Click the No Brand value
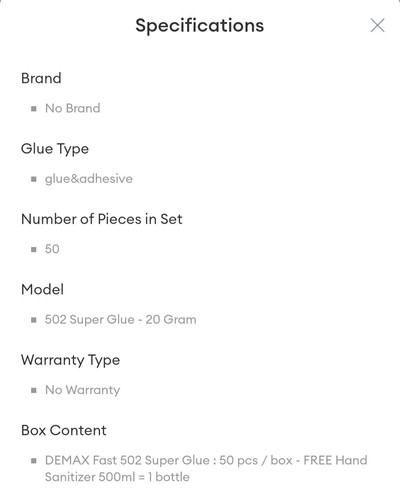Image resolution: width=400 pixels, height=500 pixels. pos(72,108)
